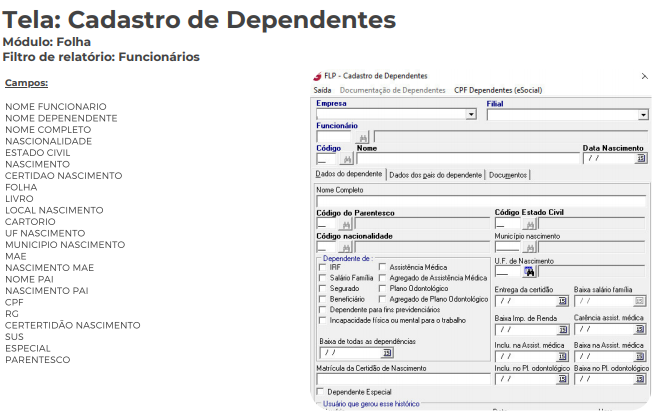The width and height of the screenshot is (658, 415).
Task: Check Incapacidade física ou mental checkbox
Action: tap(323, 320)
